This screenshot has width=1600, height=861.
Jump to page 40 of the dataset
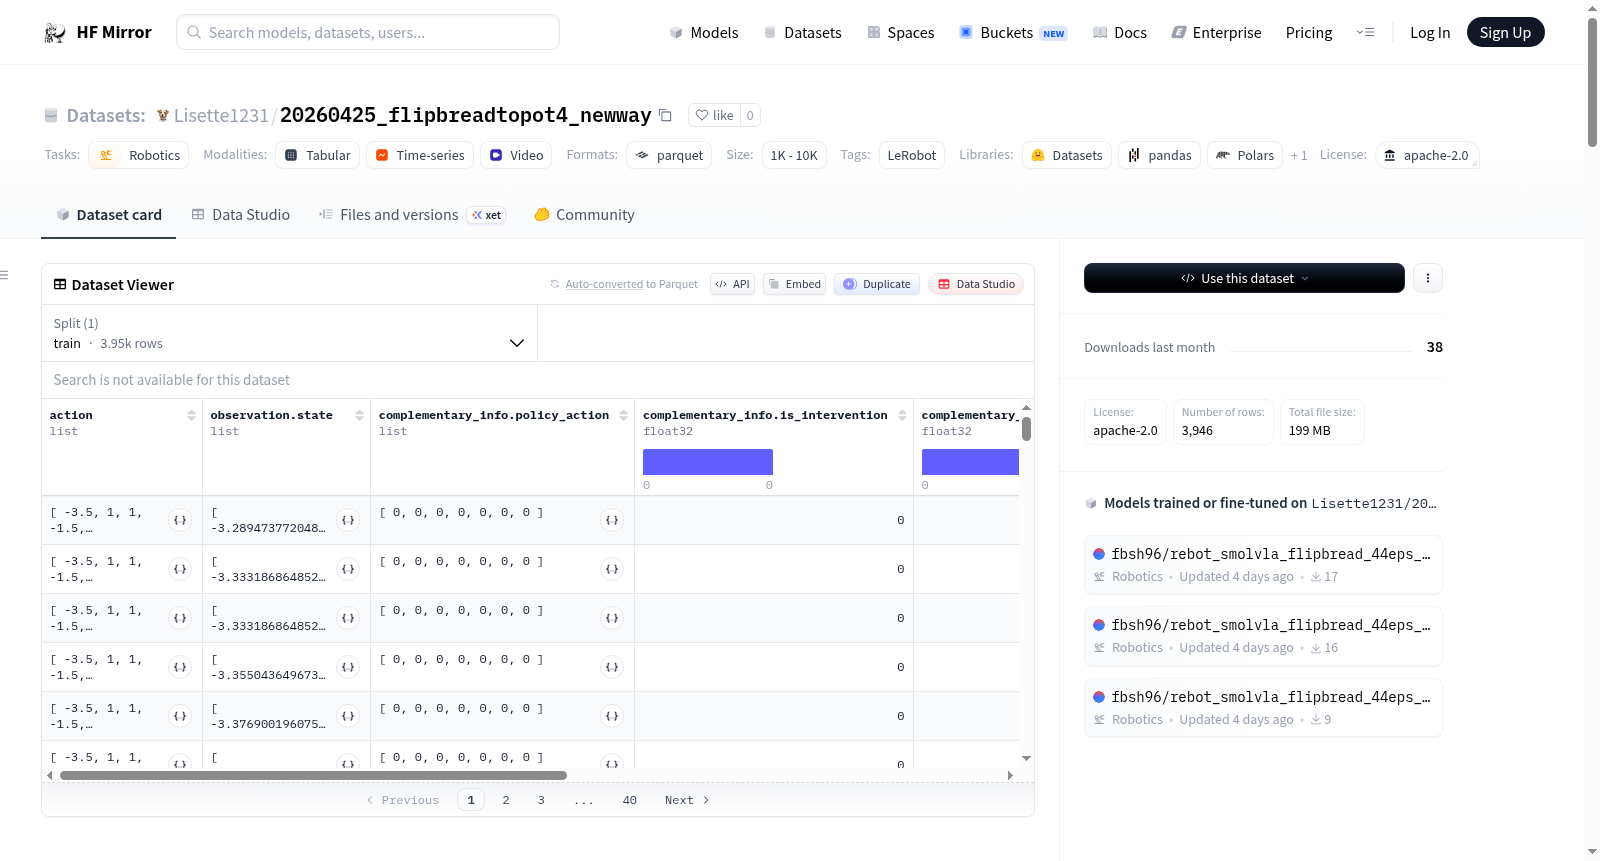click(630, 800)
